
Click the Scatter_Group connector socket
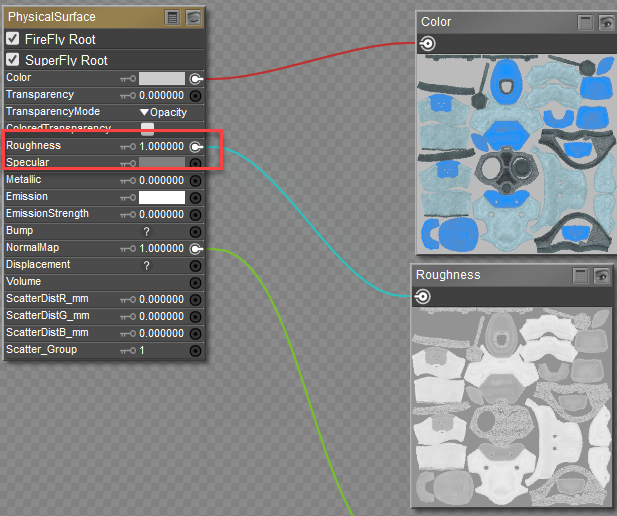click(x=195, y=351)
